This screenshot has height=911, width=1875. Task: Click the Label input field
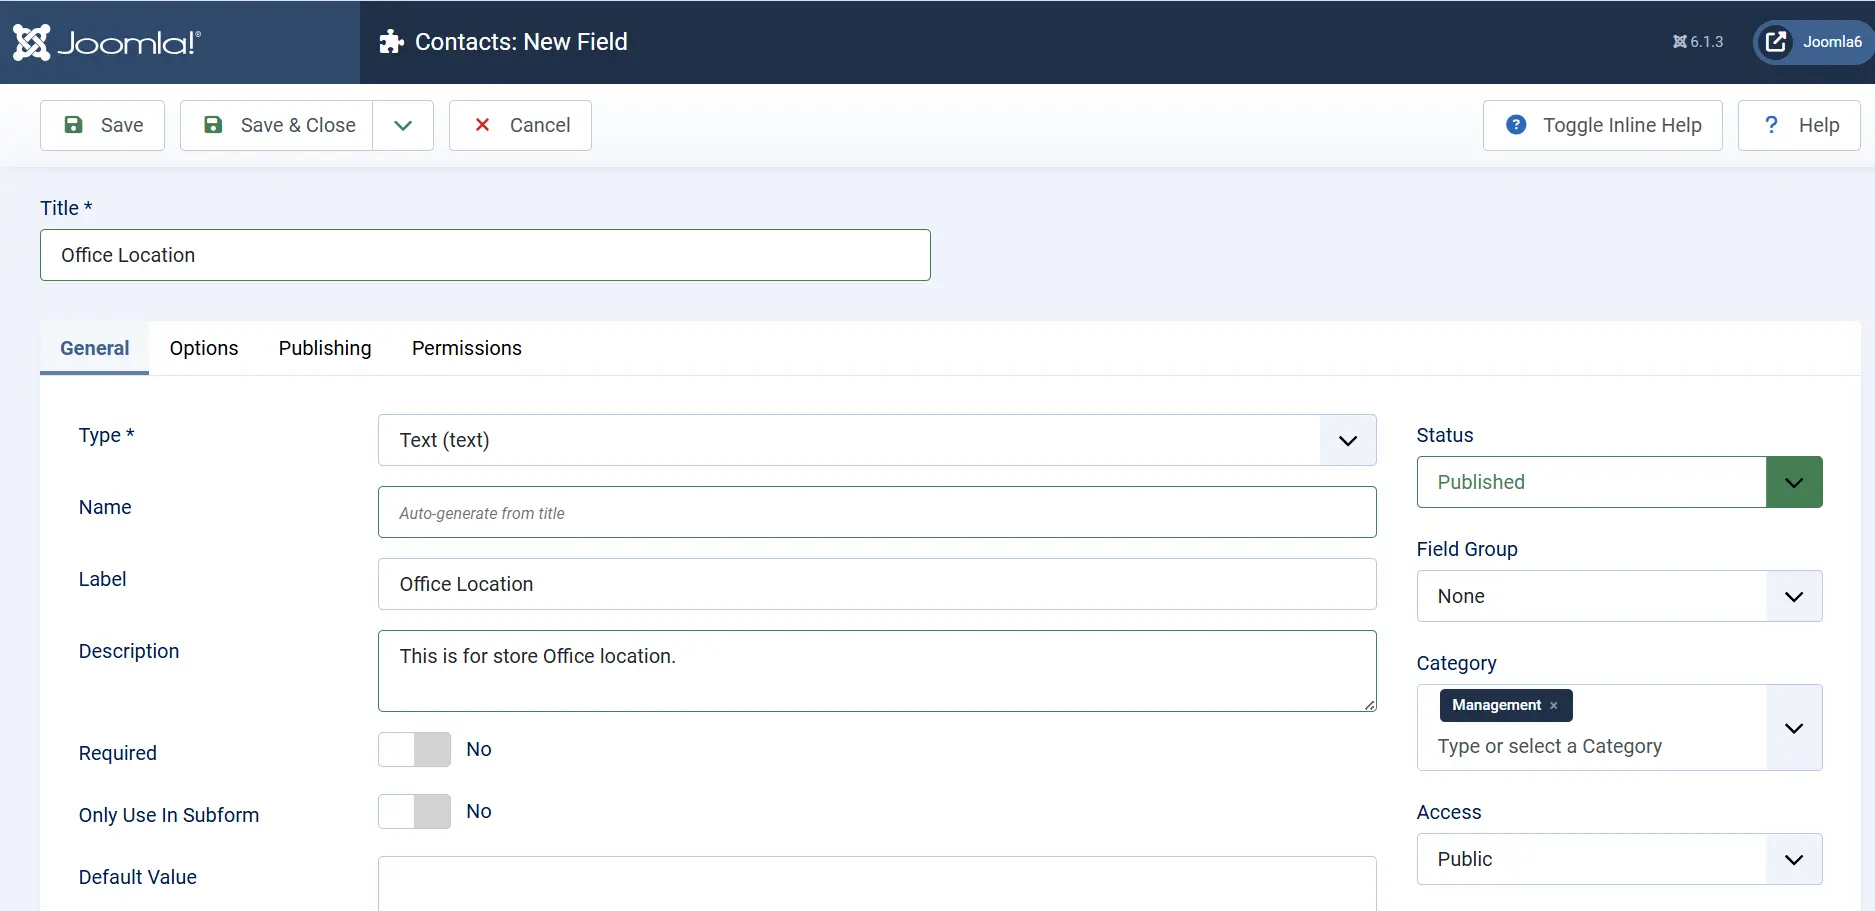click(877, 584)
